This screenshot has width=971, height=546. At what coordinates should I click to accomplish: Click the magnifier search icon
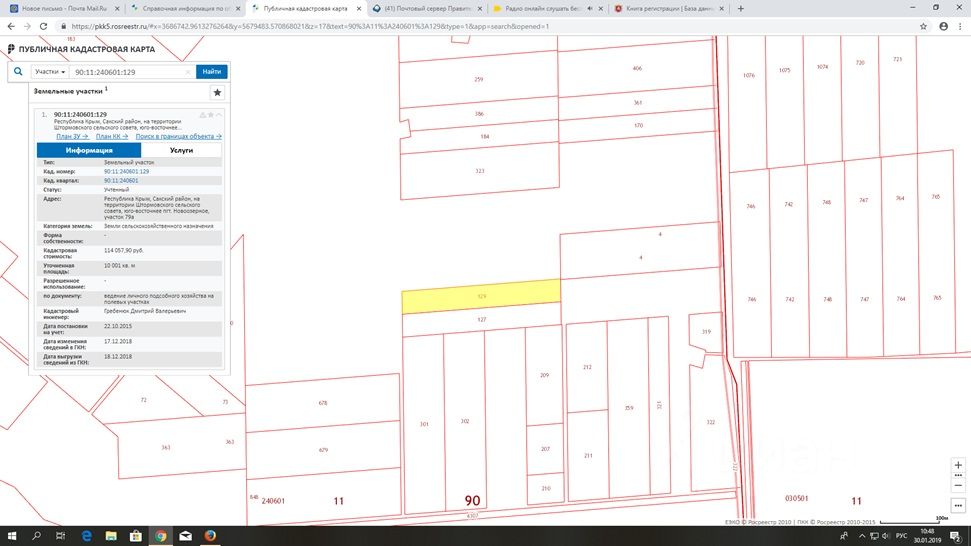click(x=18, y=72)
